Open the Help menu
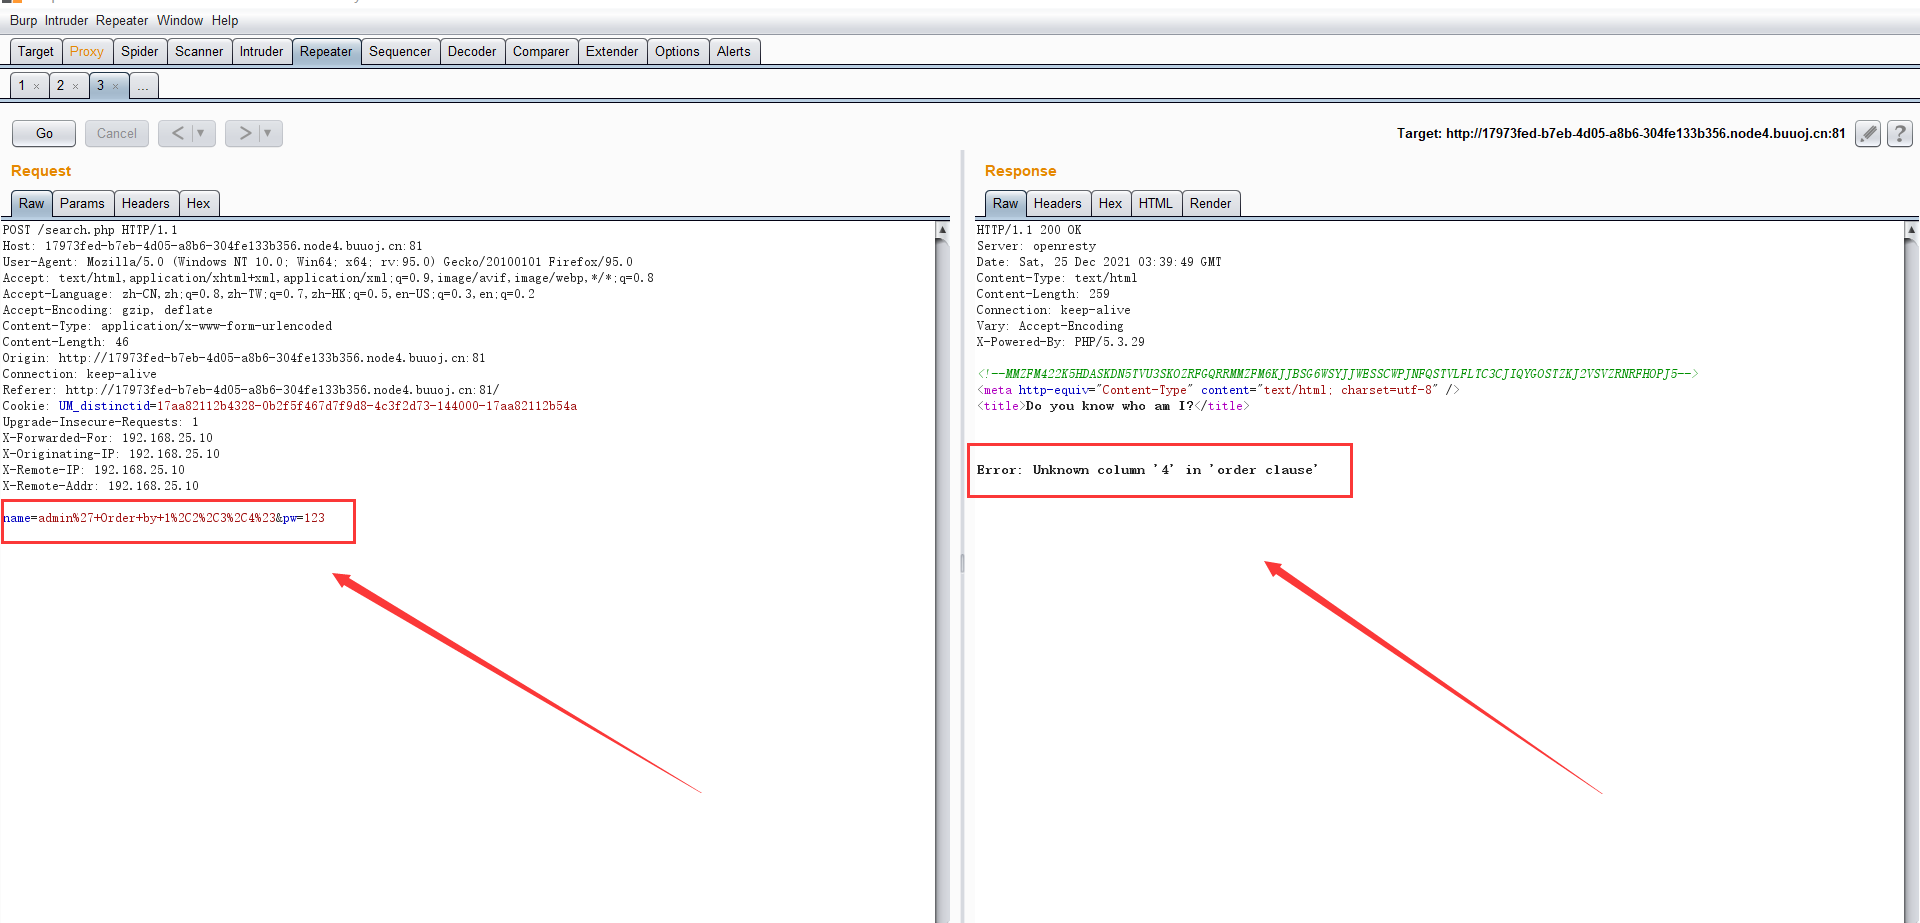 (x=225, y=20)
